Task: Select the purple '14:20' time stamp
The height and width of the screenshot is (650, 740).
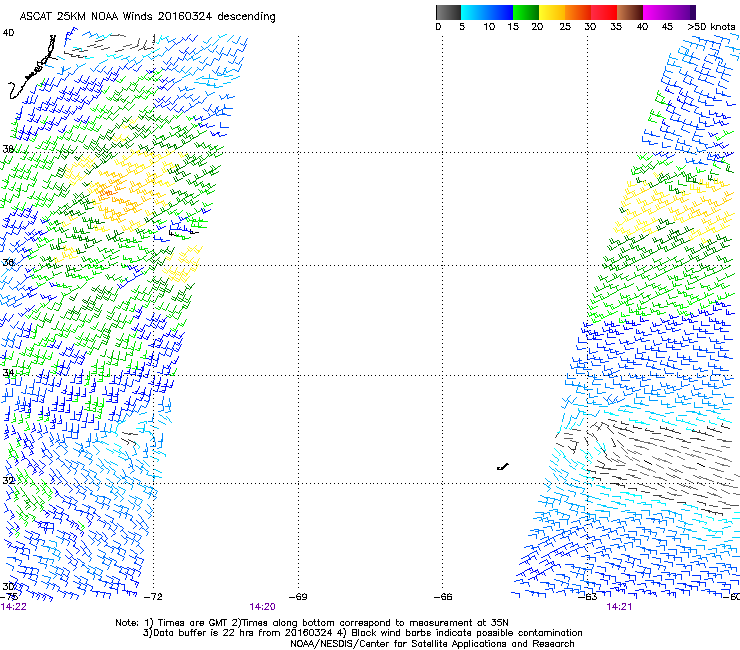Action: 262,607
